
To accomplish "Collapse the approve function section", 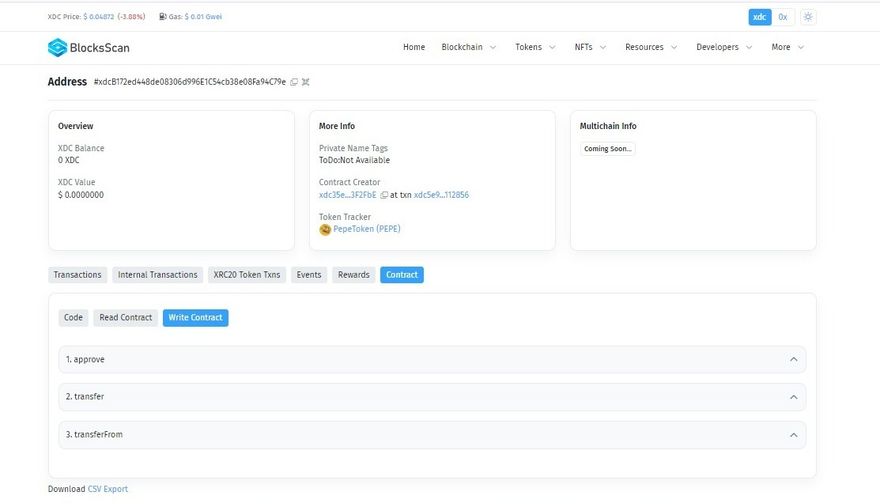I will click(793, 359).
